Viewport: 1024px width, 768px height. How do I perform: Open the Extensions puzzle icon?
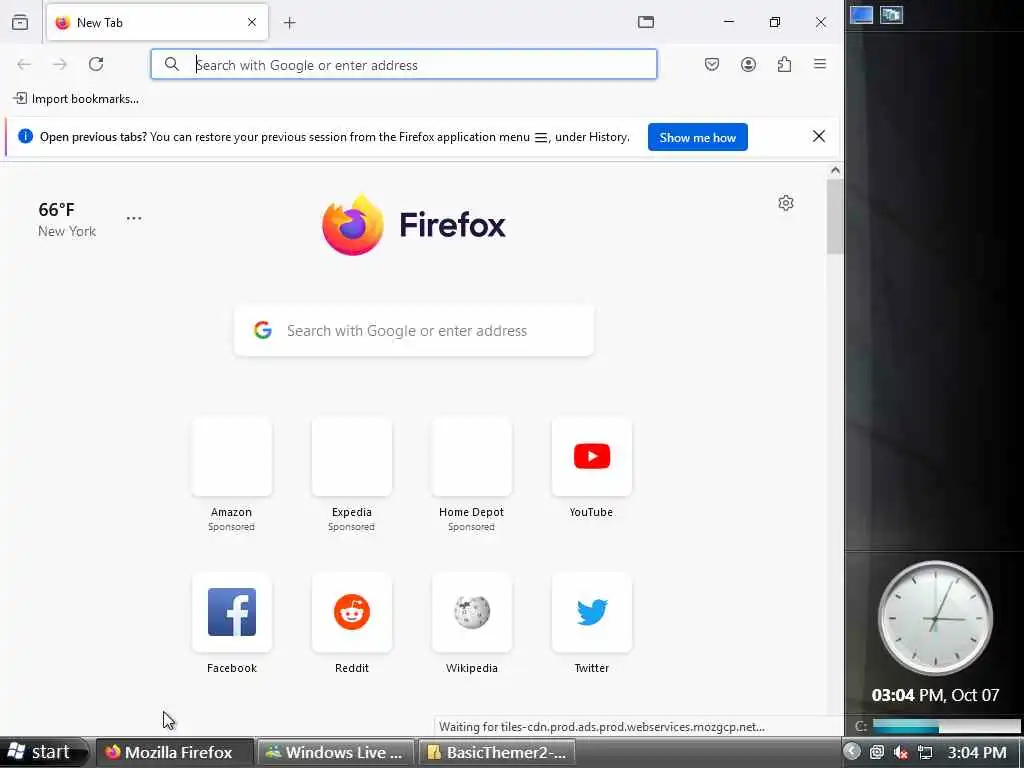pos(784,64)
